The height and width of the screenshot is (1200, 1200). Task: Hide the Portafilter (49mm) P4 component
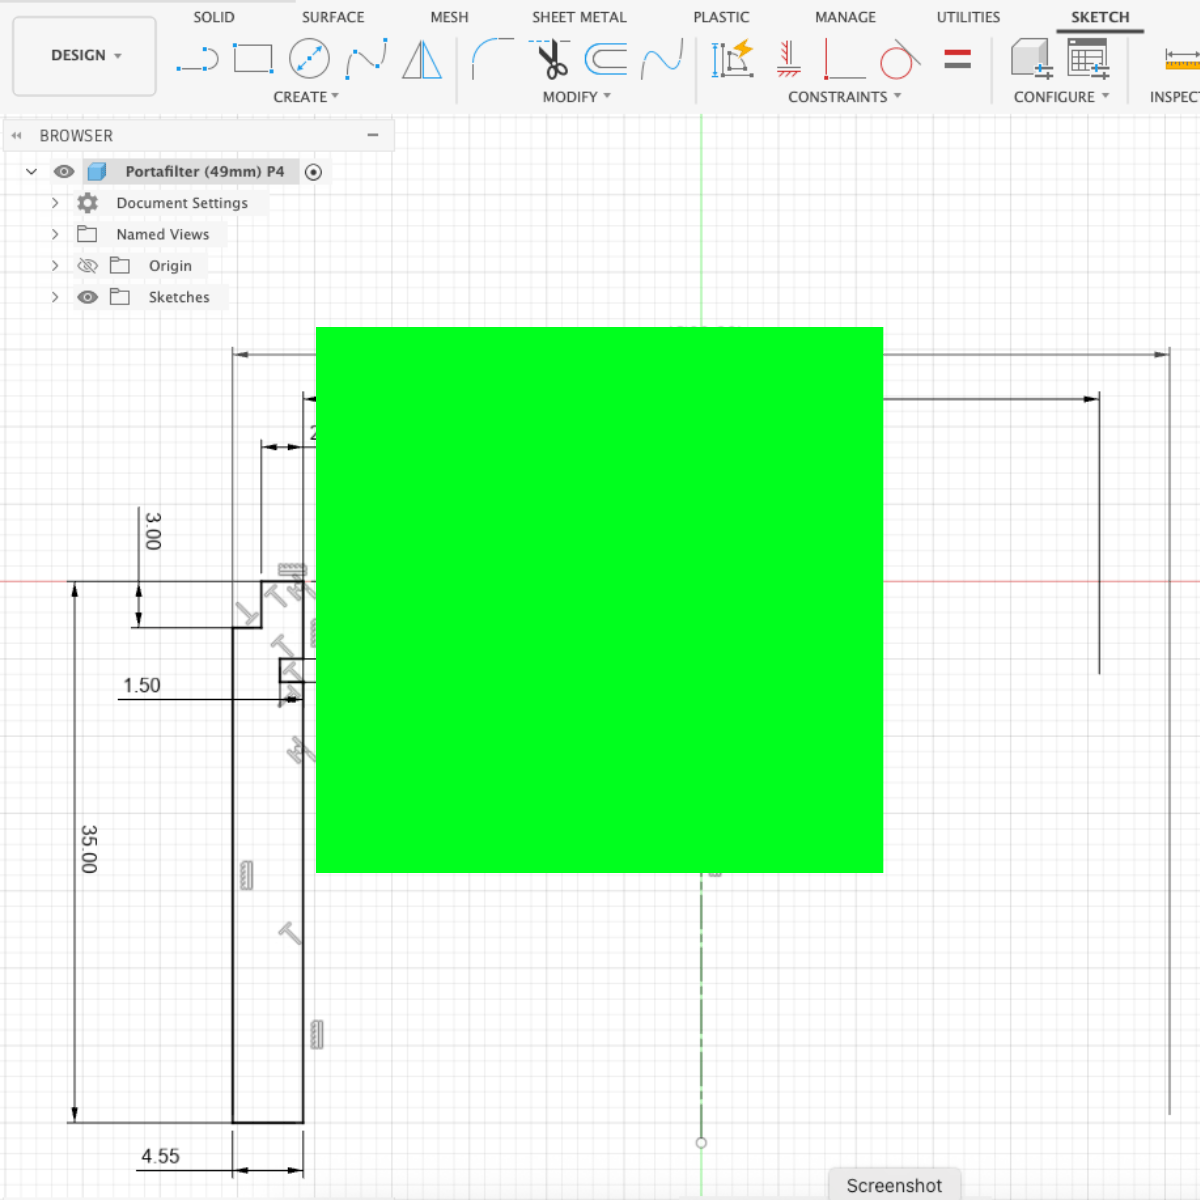pos(64,172)
